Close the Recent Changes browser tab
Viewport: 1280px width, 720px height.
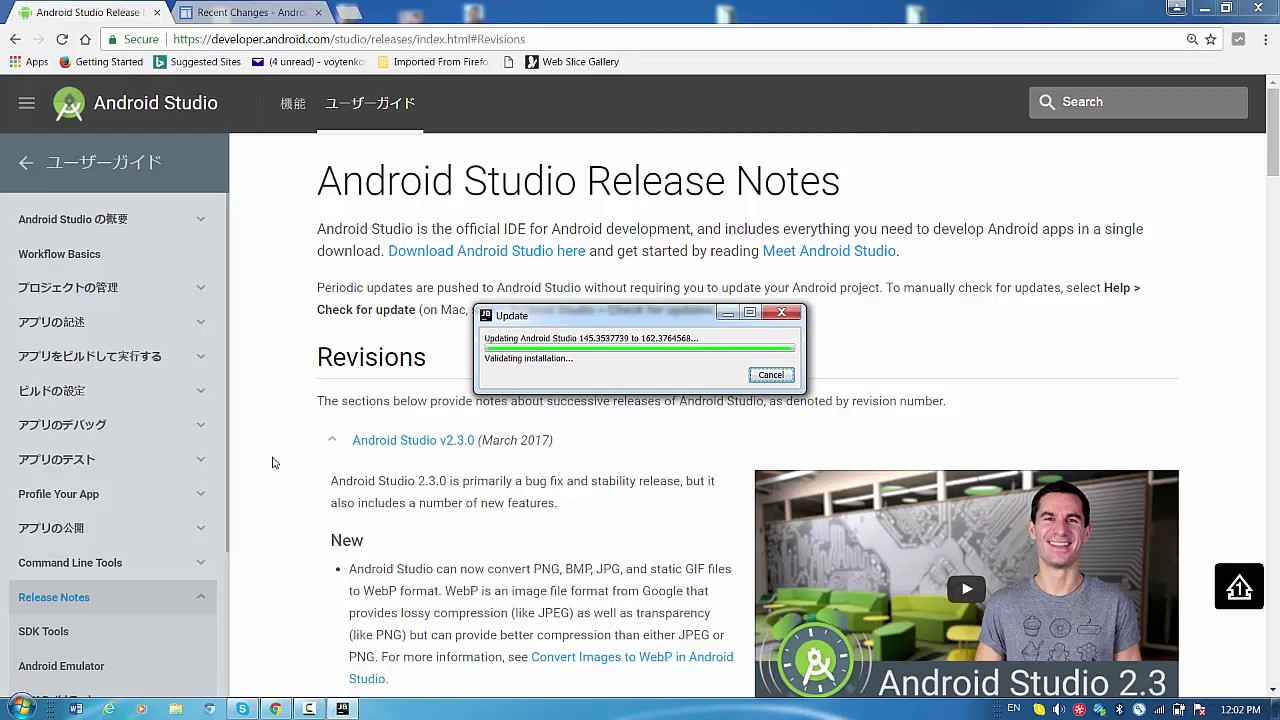pyautogui.click(x=319, y=12)
